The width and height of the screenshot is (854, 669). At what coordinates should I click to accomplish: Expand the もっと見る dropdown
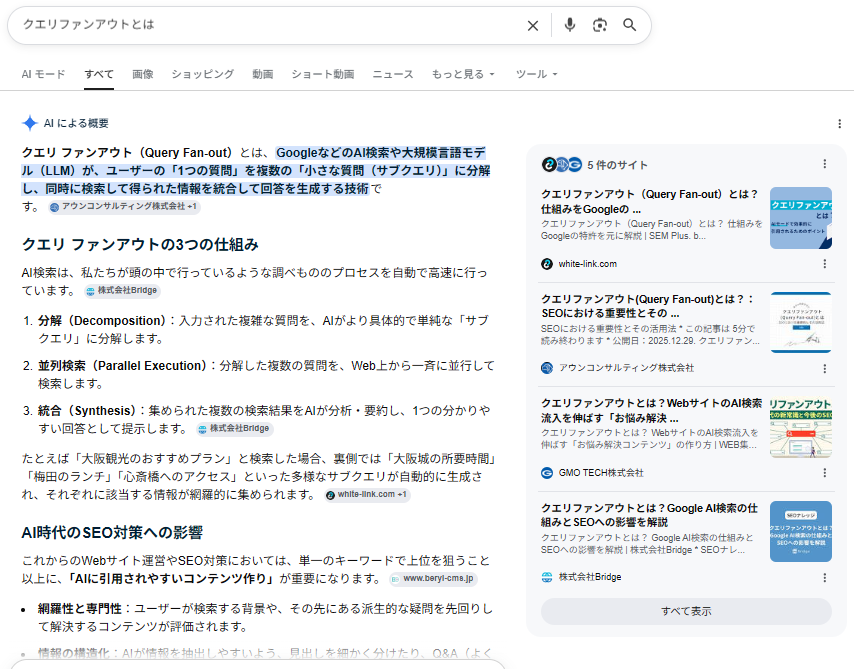tap(463, 74)
